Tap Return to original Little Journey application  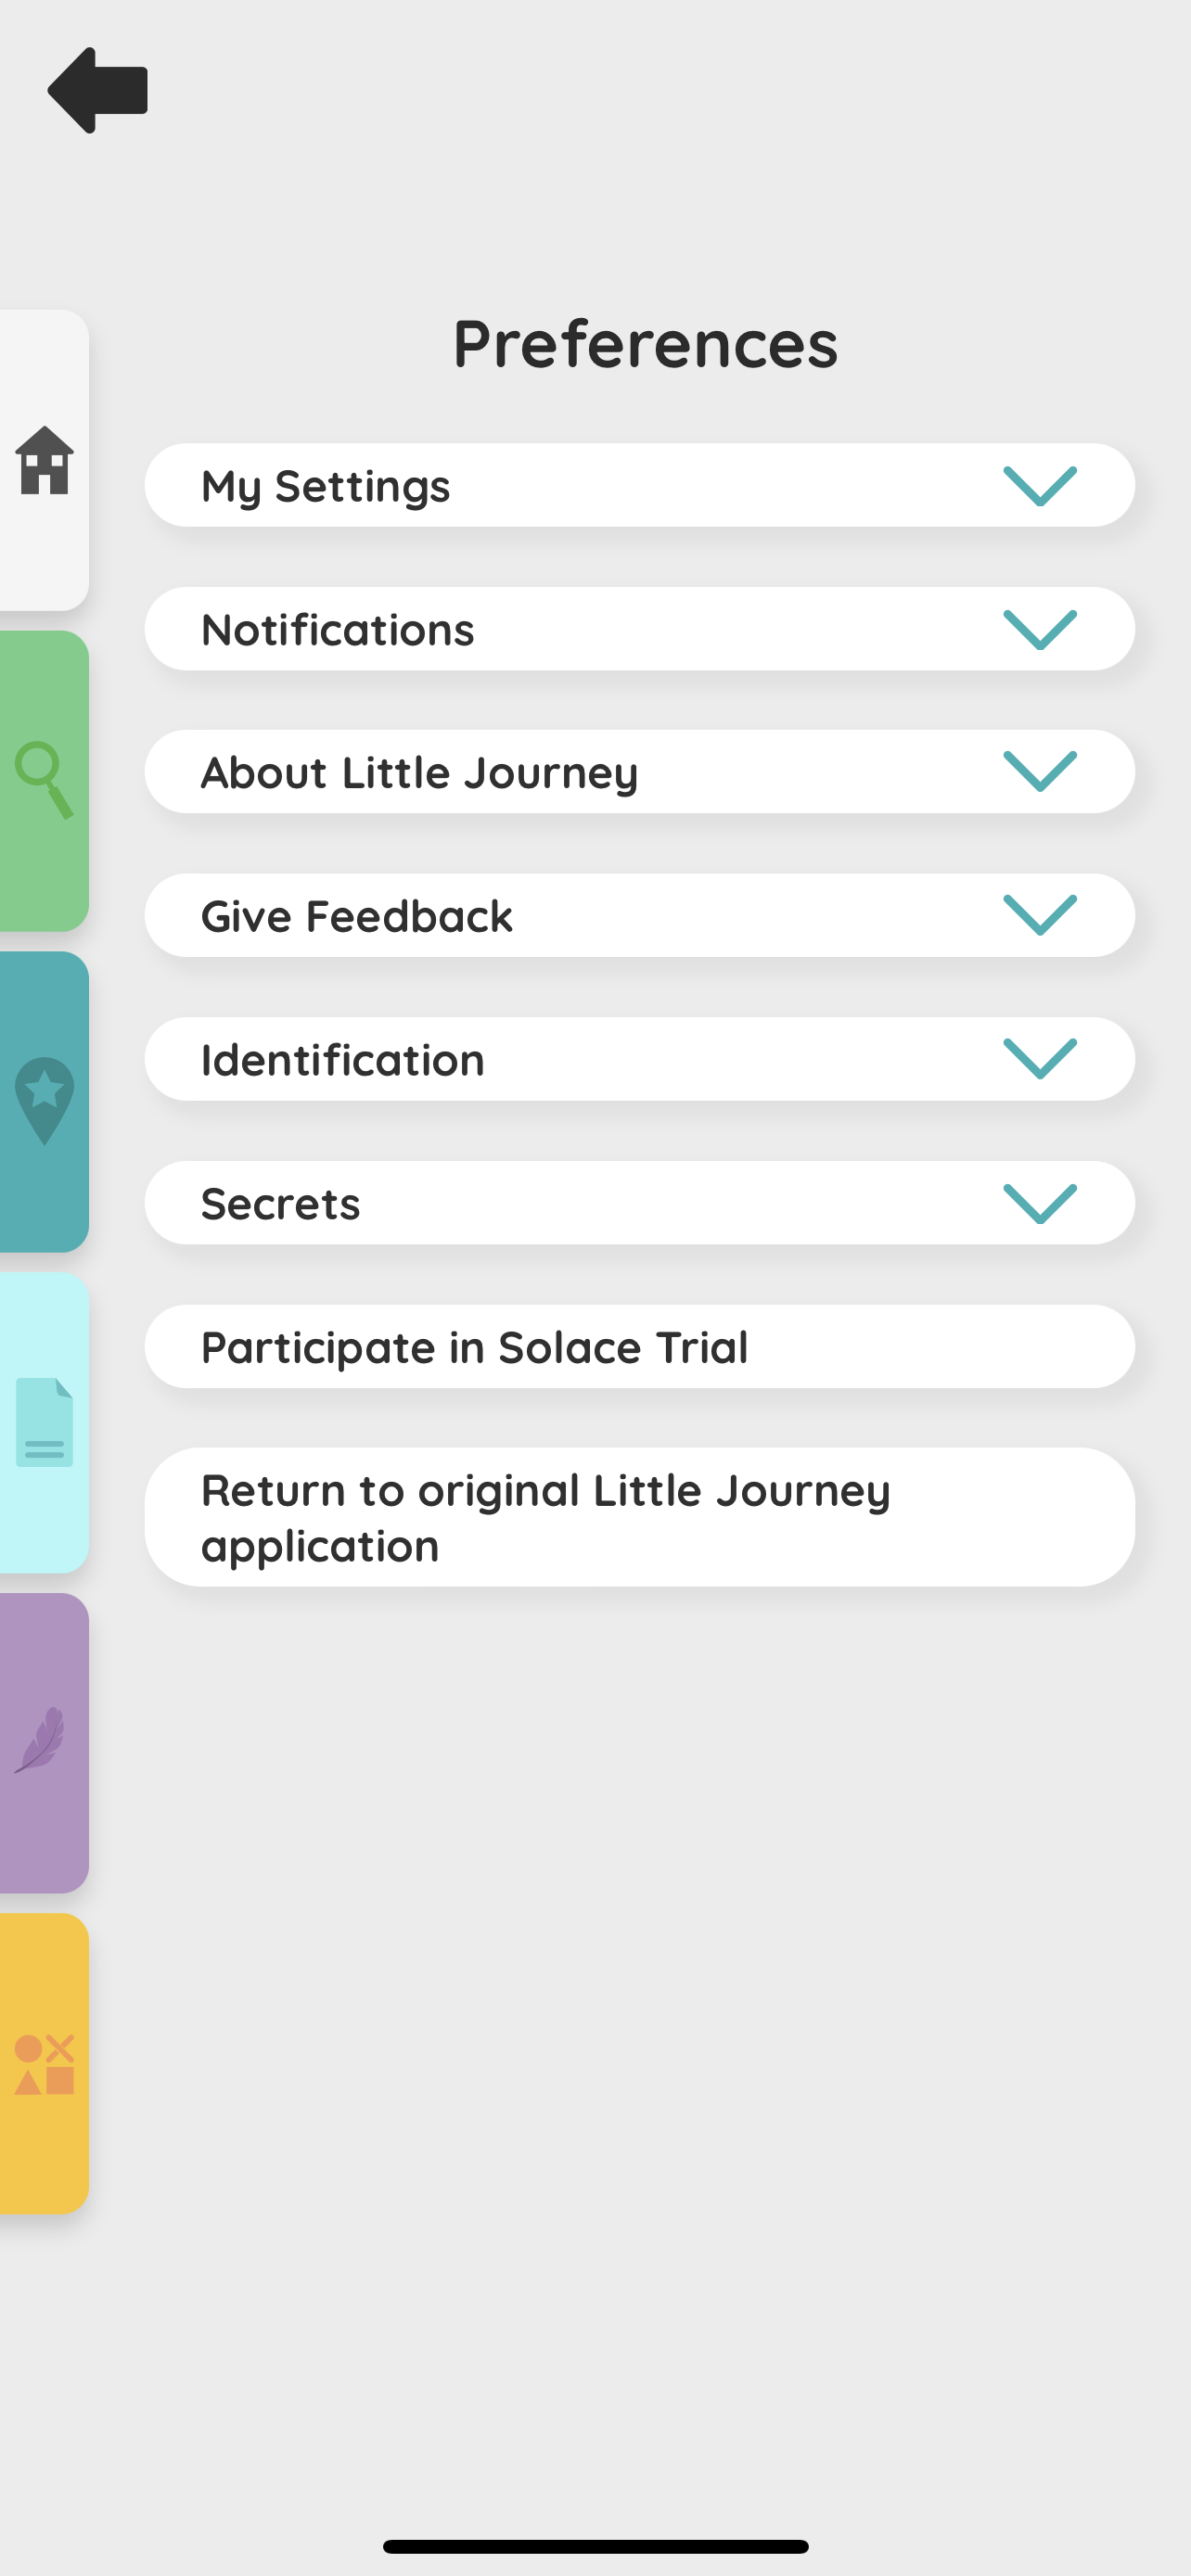tap(640, 1517)
